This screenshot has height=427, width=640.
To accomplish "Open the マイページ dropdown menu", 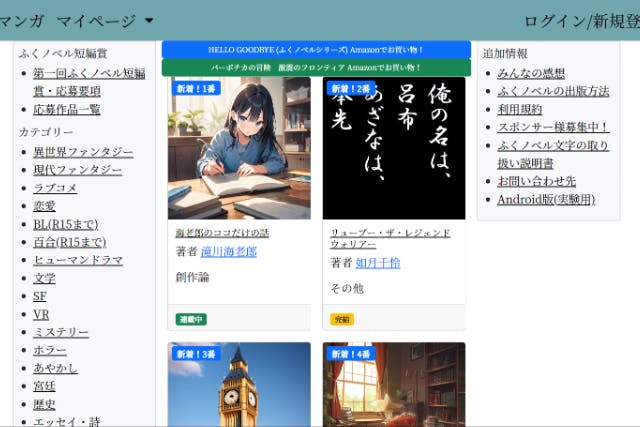I will (x=105, y=21).
